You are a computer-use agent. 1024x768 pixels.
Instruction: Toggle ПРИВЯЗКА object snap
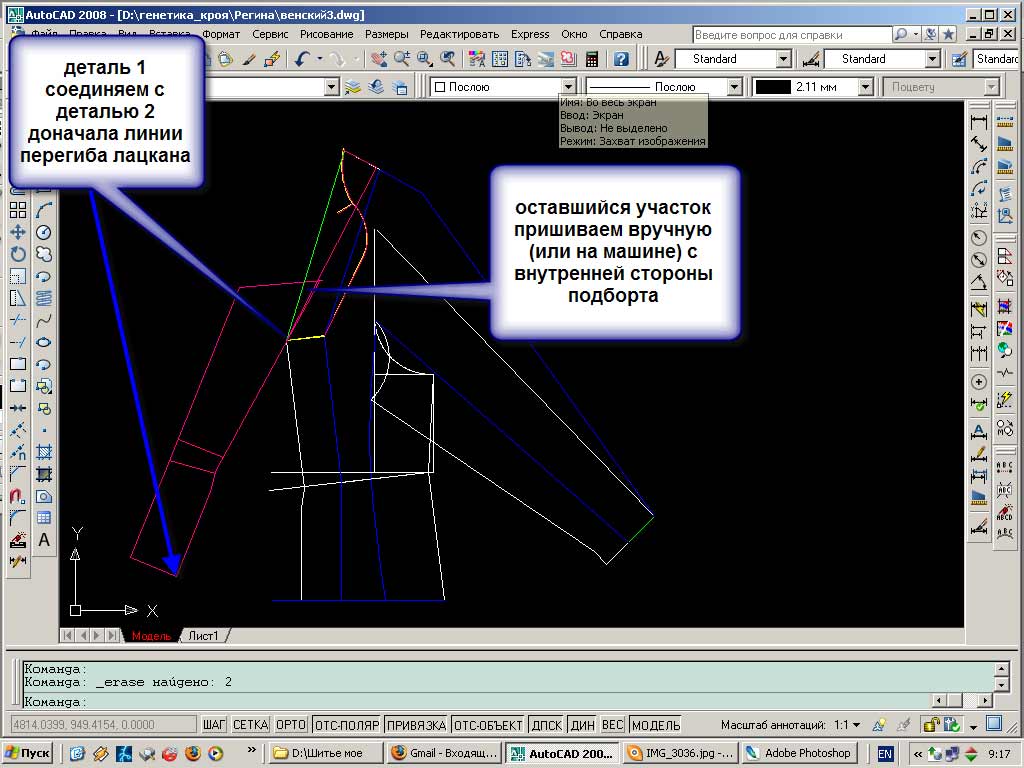tap(415, 725)
